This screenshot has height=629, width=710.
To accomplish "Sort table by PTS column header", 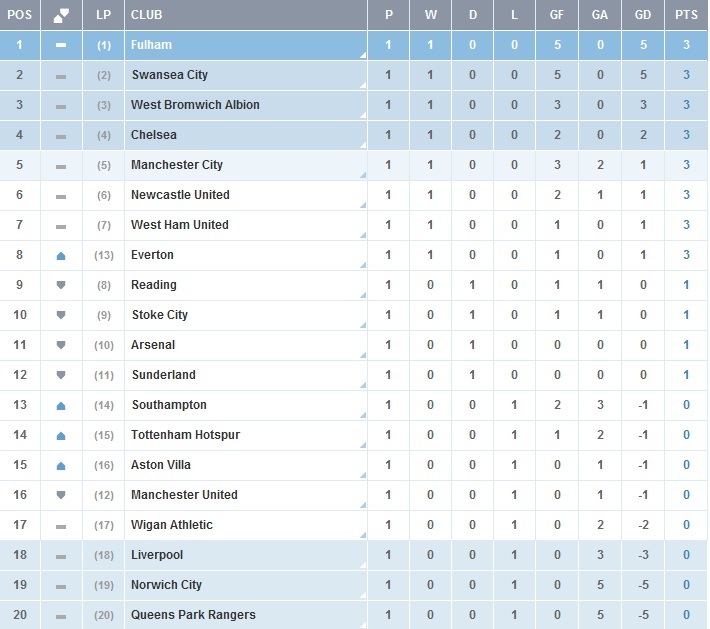I will (x=686, y=15).
